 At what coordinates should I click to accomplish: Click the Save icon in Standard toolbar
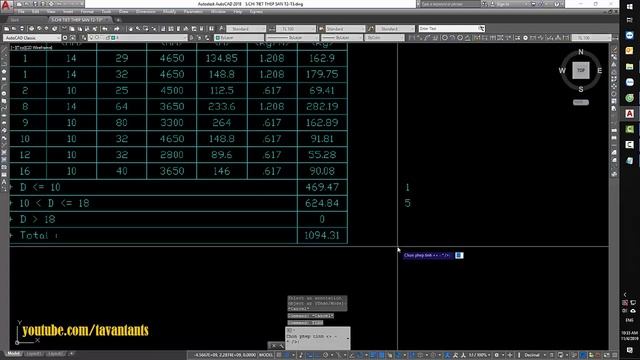[22, 29]
